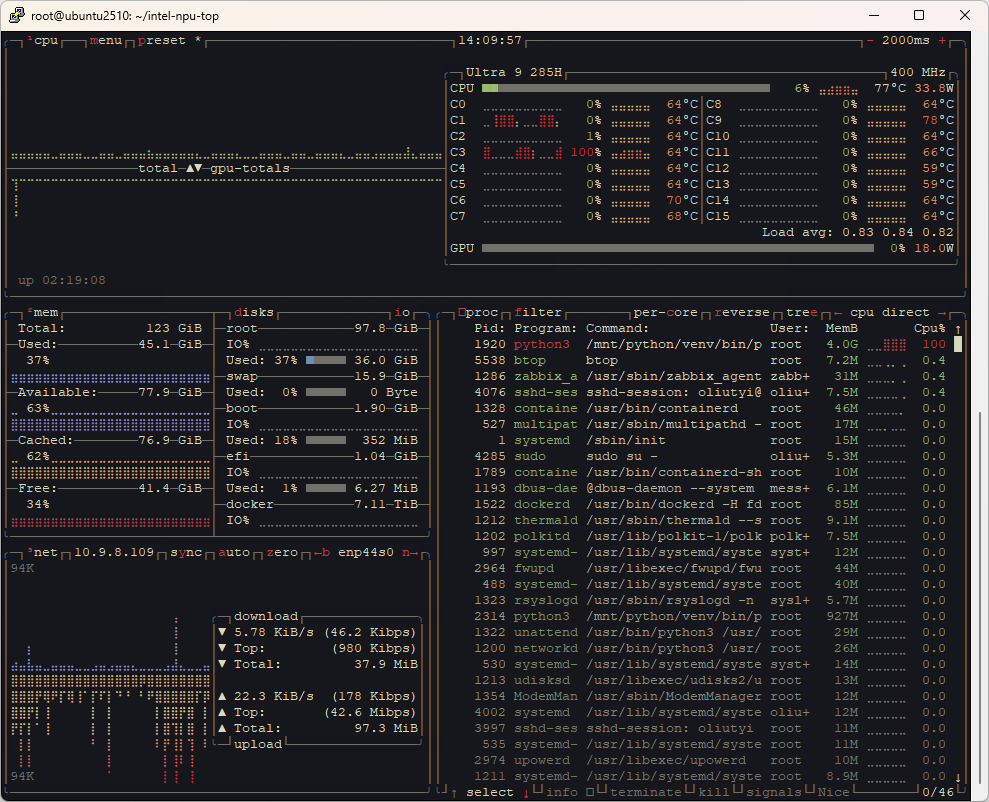The image size is (989, 802).
Task: Toggle reverse sorting of process list
Action: coord(741,313)
